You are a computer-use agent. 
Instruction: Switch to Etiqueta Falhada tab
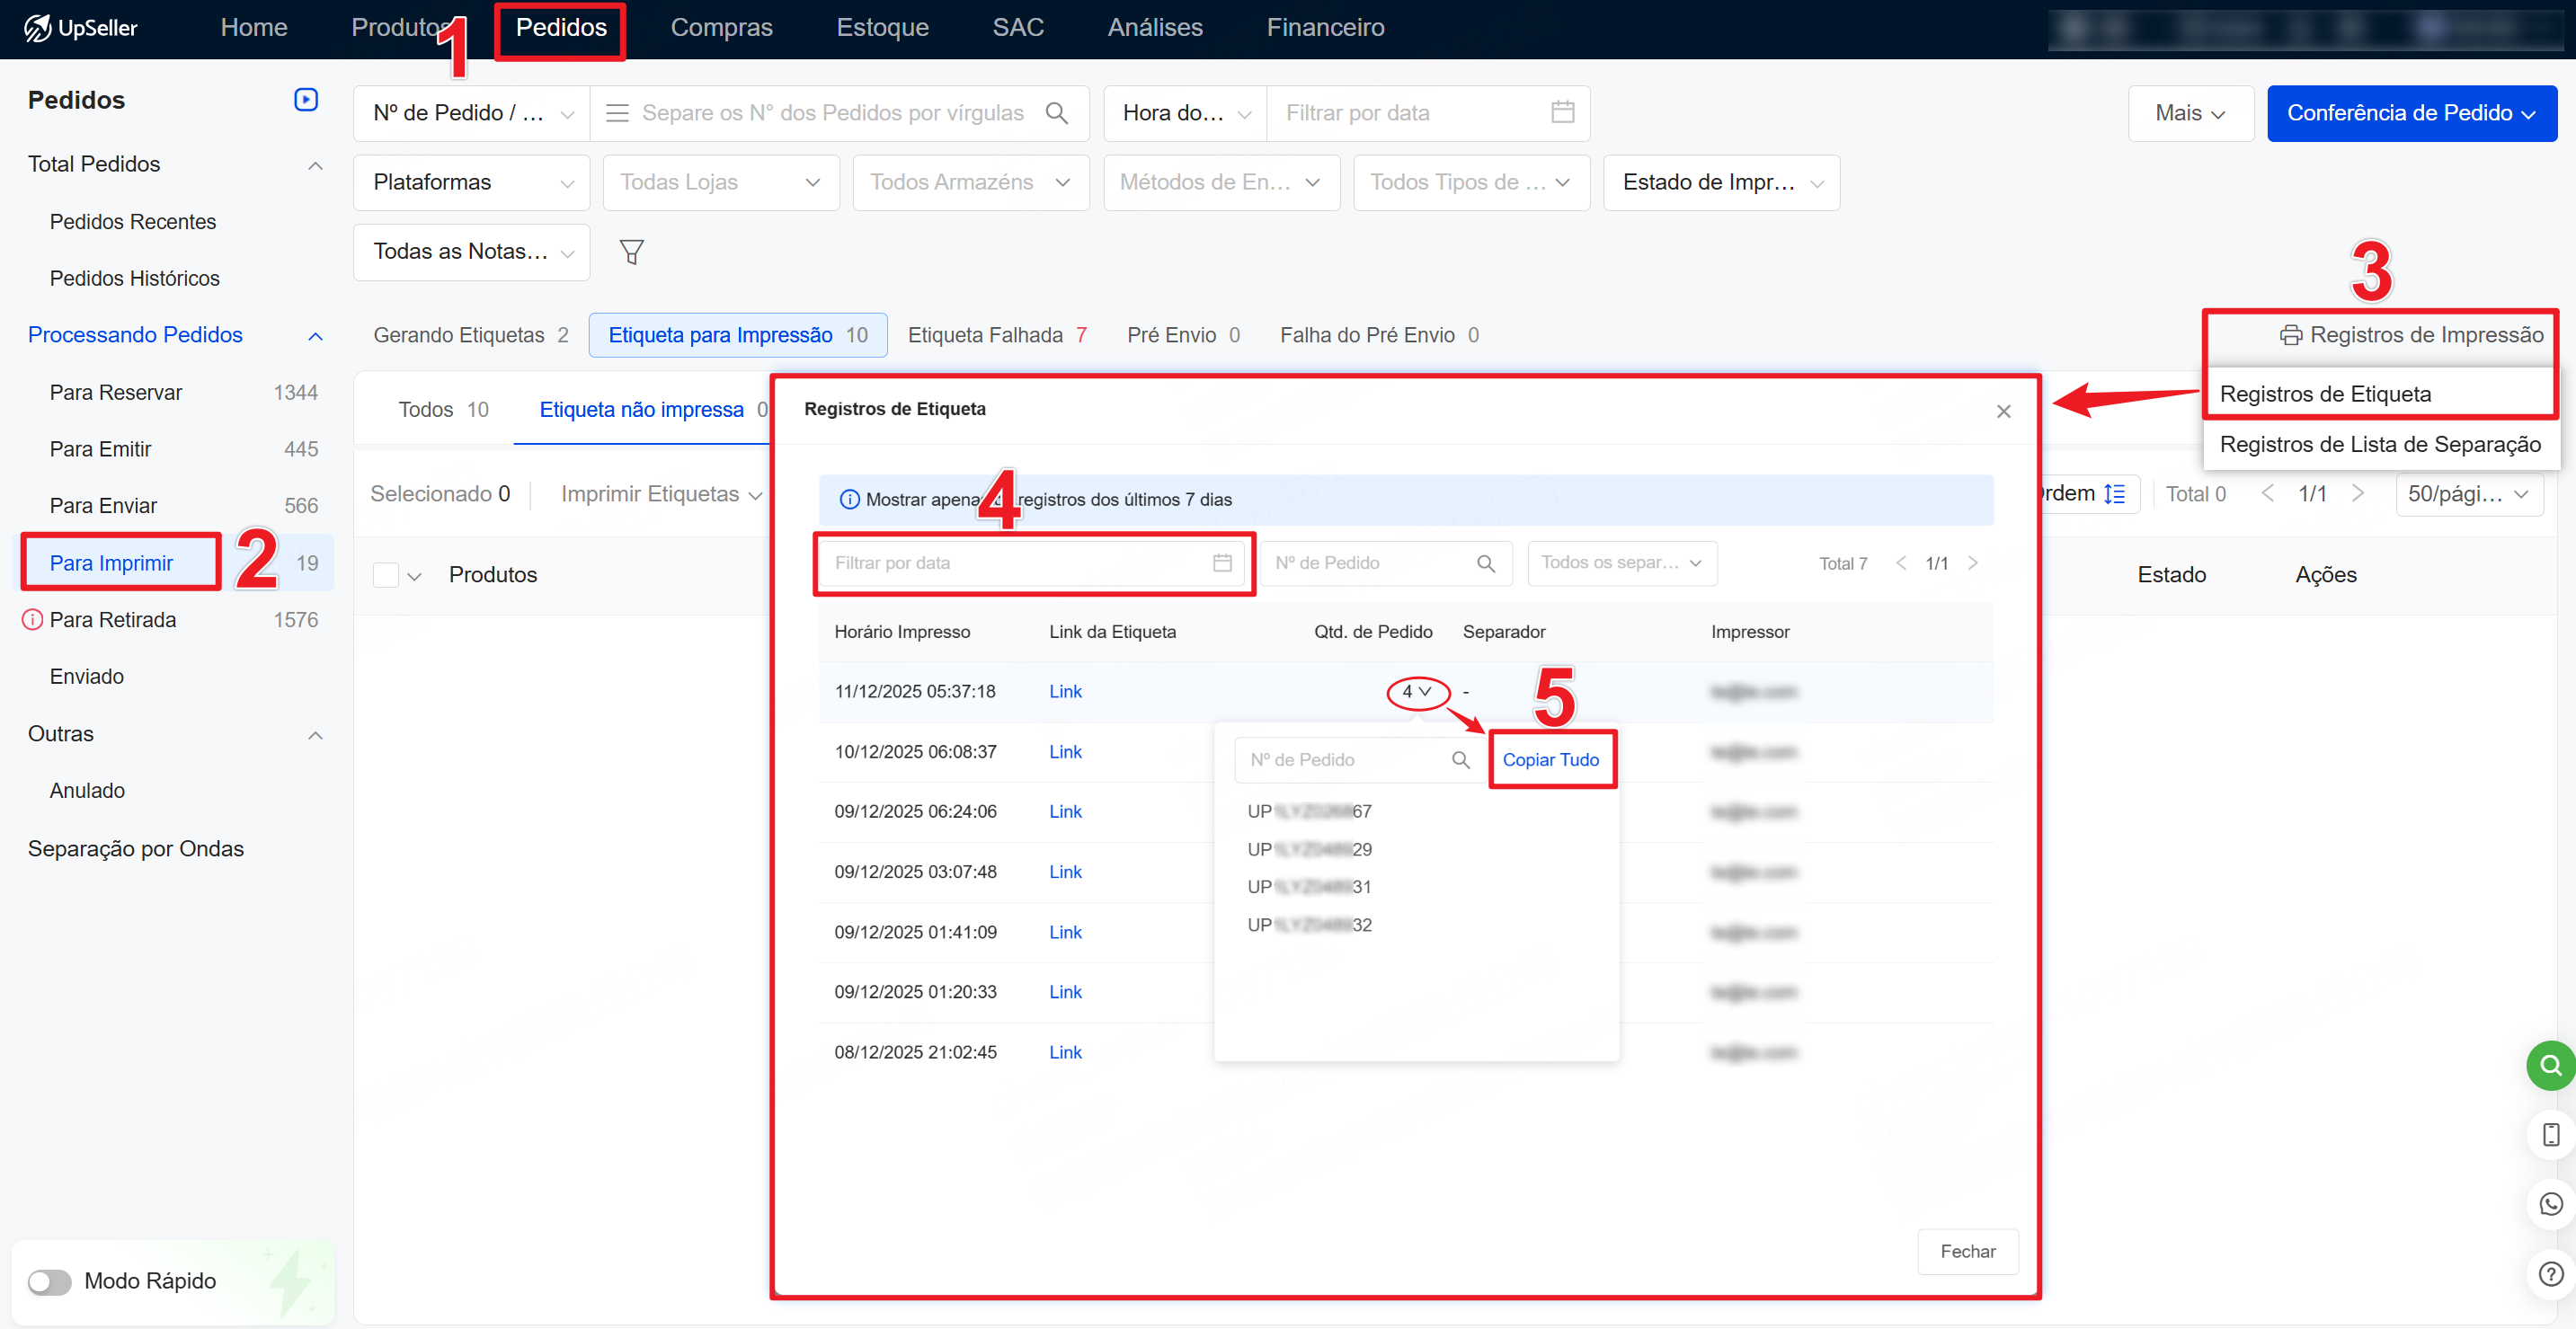point(996,335)
